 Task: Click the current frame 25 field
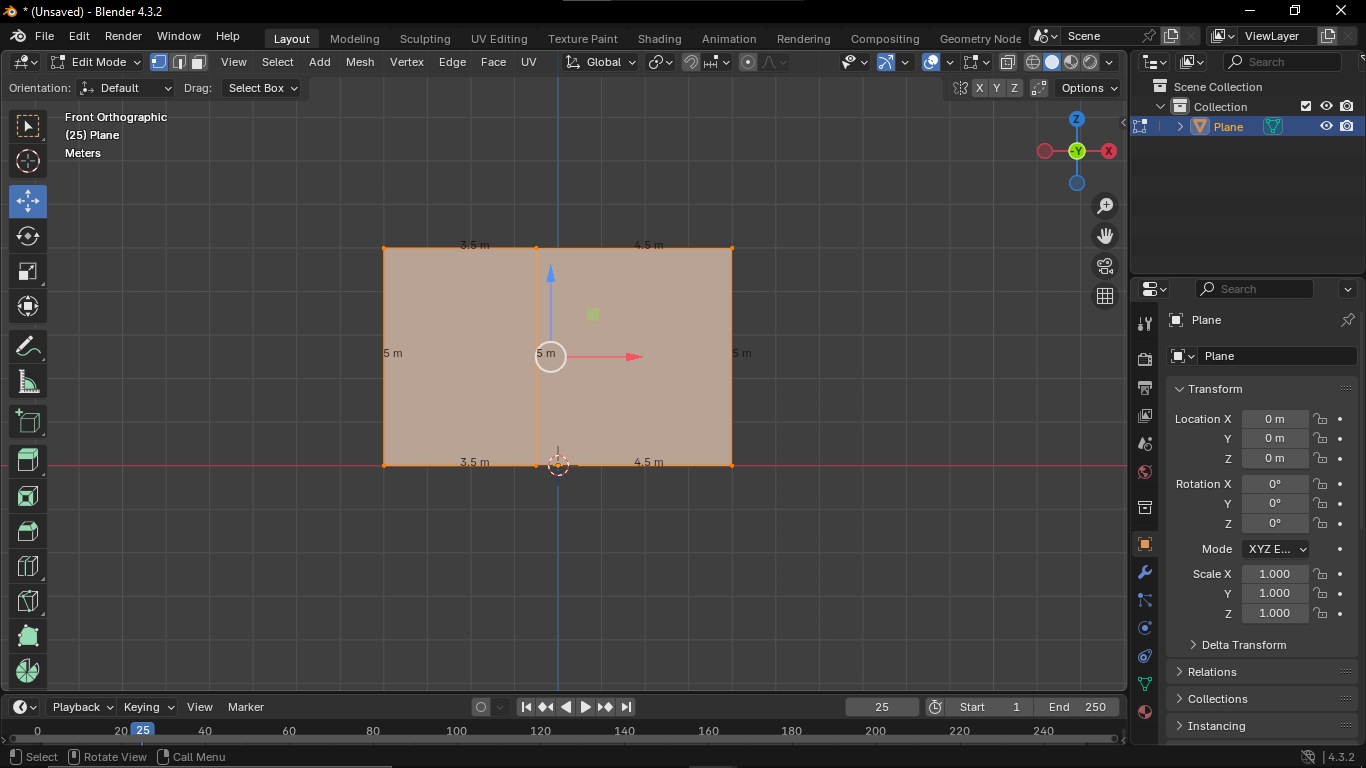point(882,707)
